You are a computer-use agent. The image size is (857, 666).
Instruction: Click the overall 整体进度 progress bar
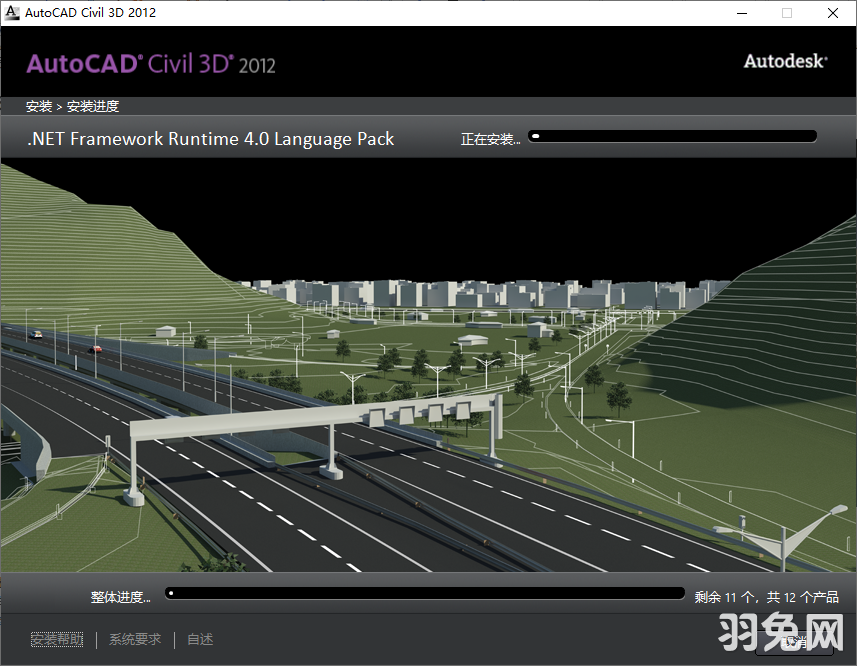click(x=425, y=594)
